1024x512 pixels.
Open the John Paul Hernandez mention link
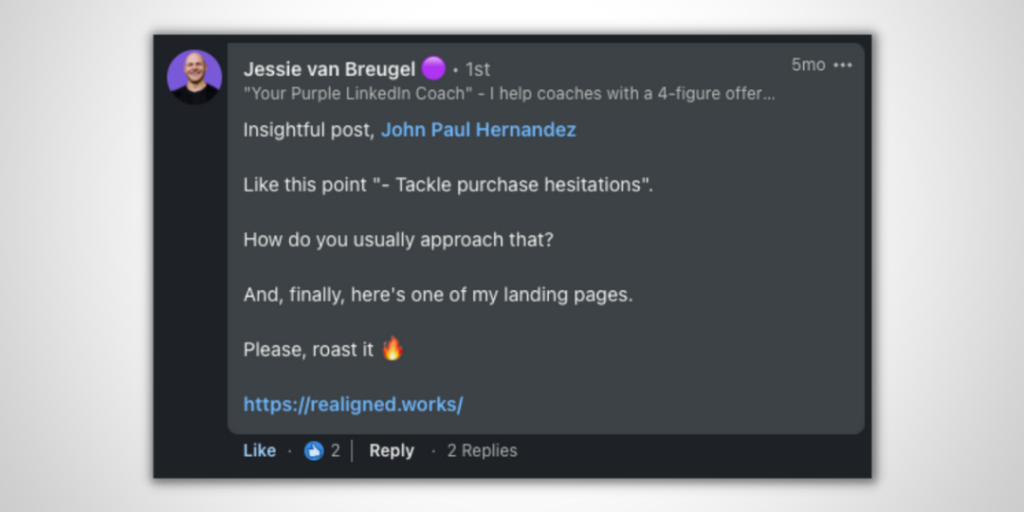pos(478,130)
